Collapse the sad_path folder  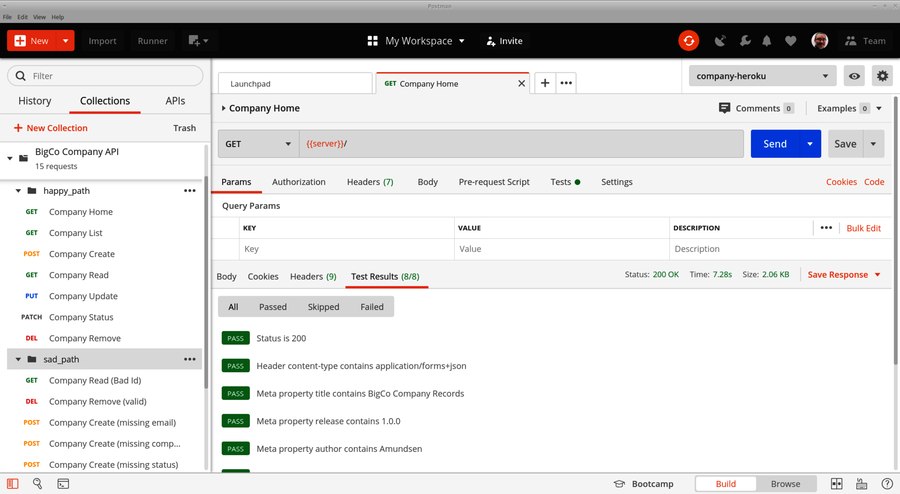(x=18, y=359)
